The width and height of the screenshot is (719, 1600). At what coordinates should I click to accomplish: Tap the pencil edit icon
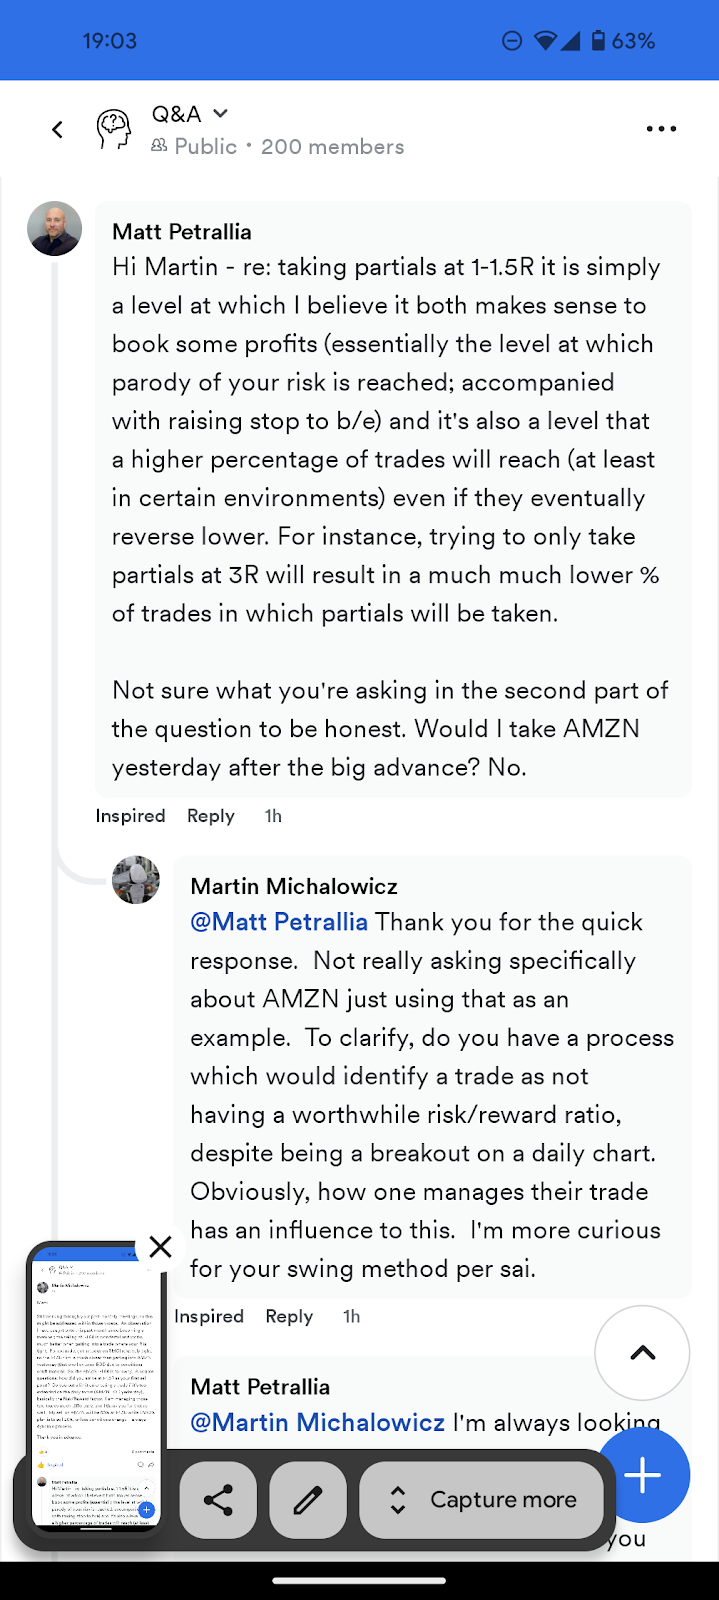pyautogui.click(x=308, y=1500)
